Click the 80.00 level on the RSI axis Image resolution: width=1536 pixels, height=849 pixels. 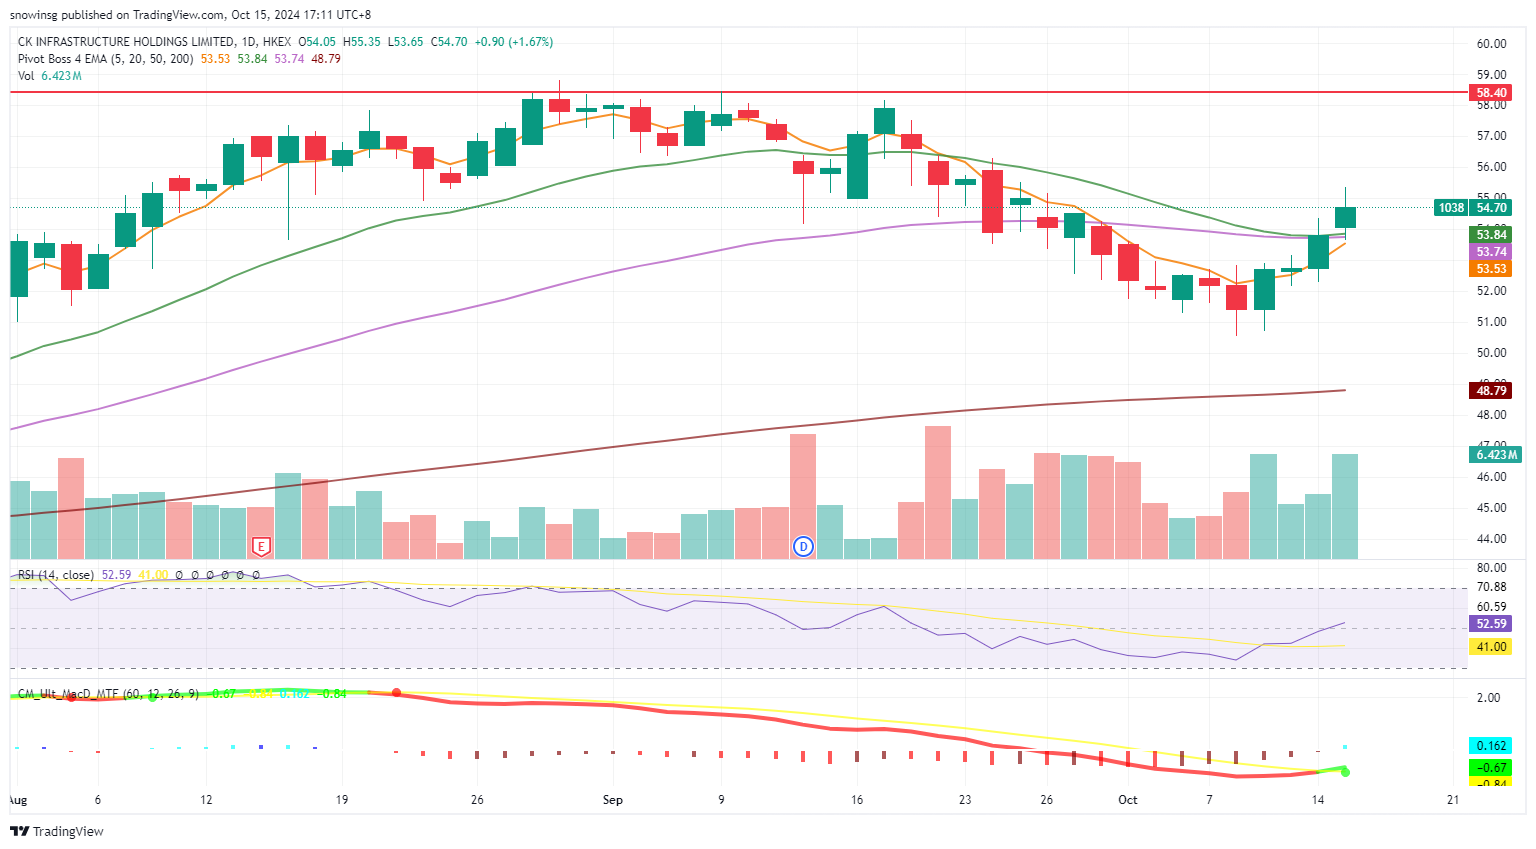(x=1491, y=568)
